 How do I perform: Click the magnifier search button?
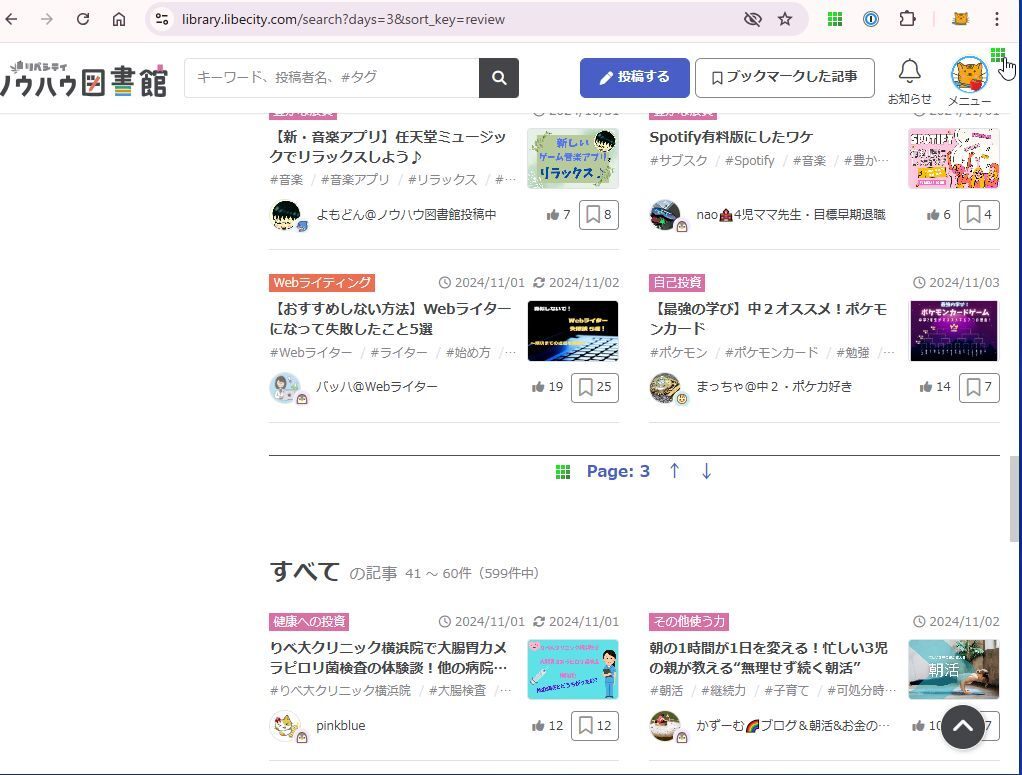click(x=499, y=78)
